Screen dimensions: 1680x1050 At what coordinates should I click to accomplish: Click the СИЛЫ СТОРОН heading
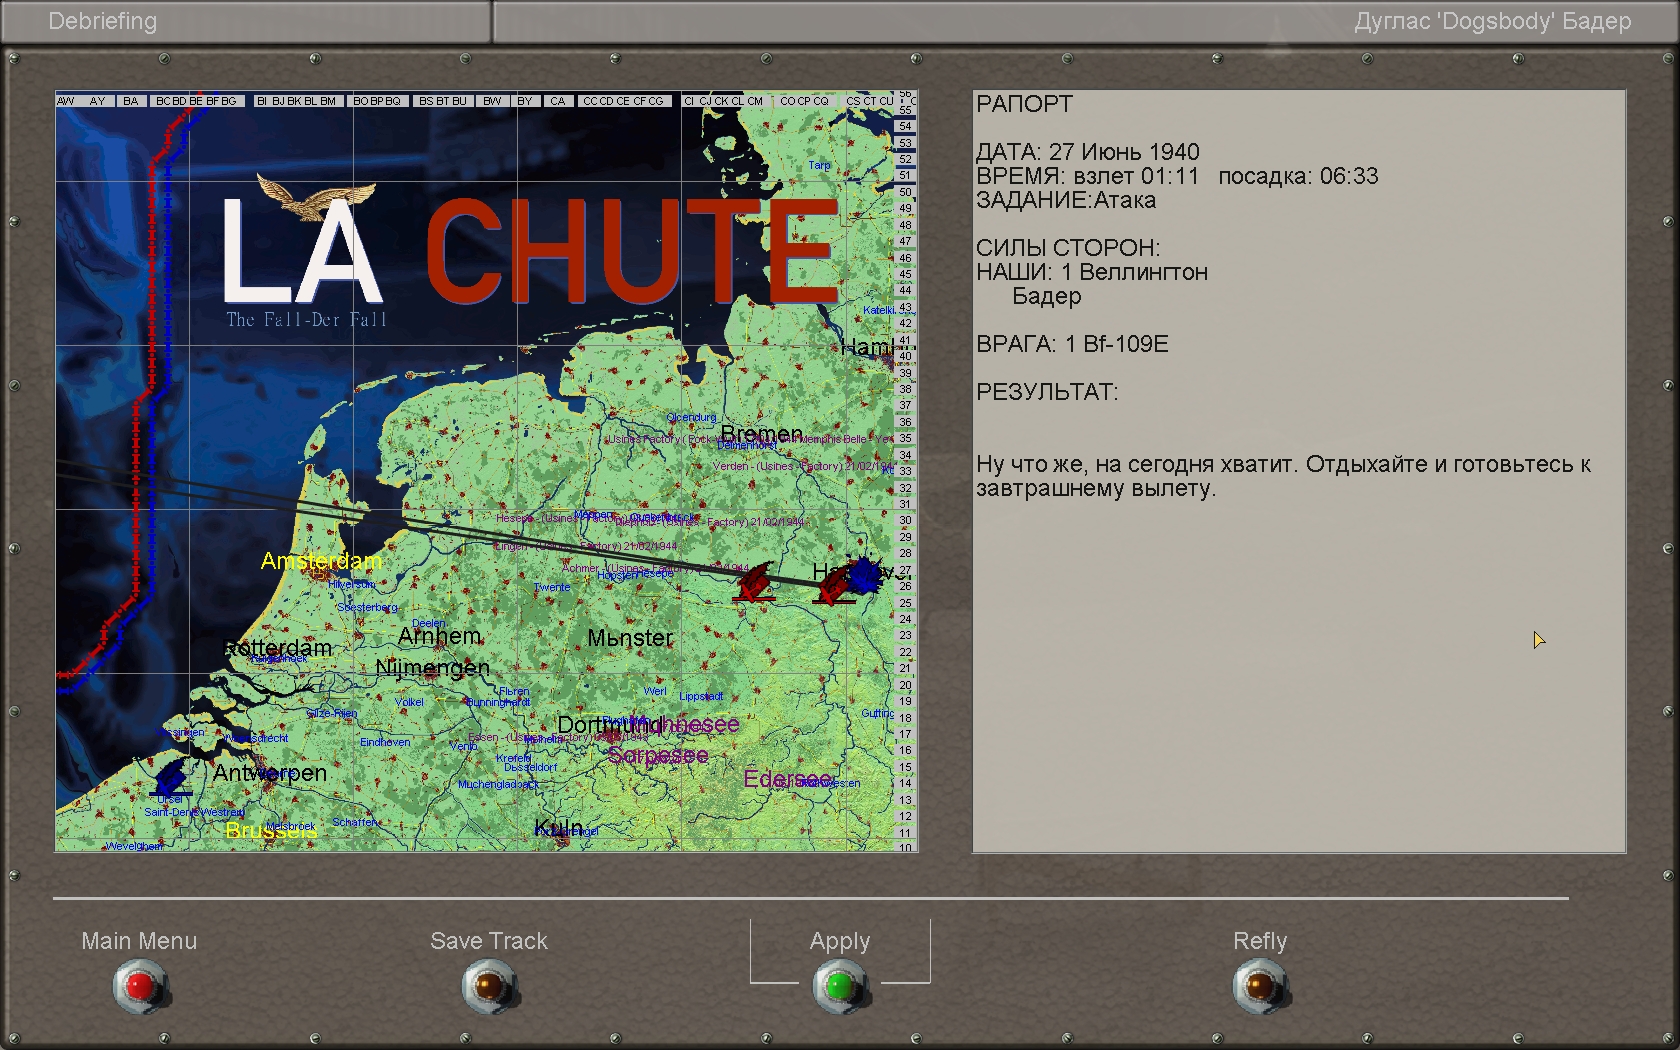1068,248
